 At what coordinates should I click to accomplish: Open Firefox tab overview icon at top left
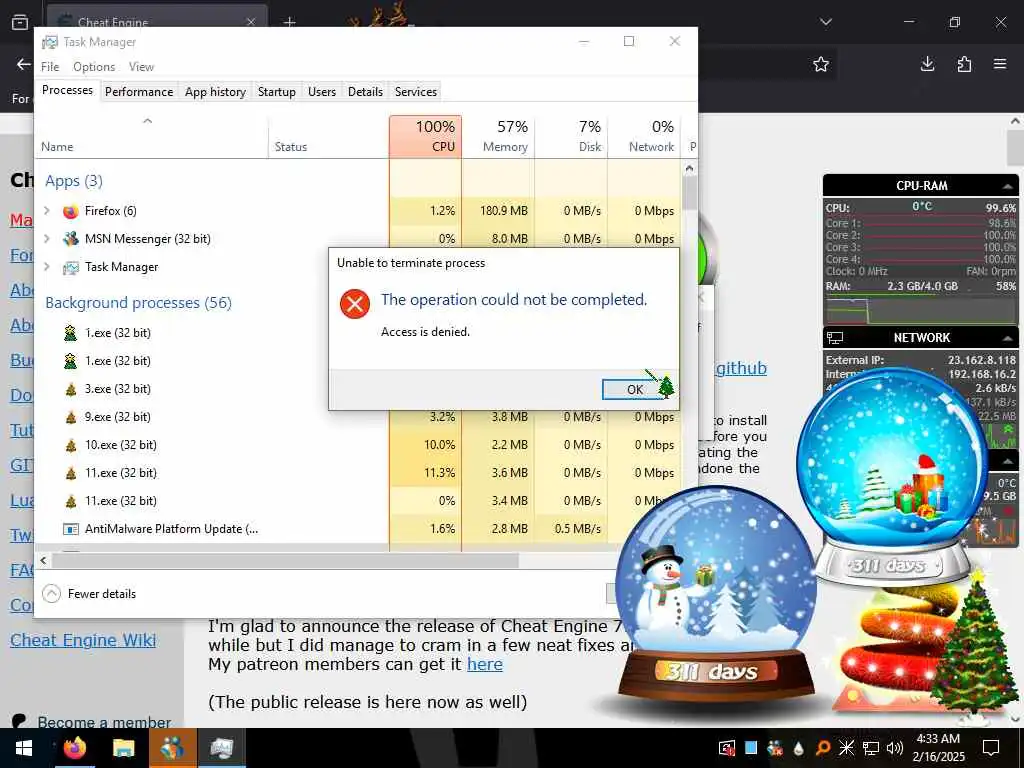click(x=20, y=22)
